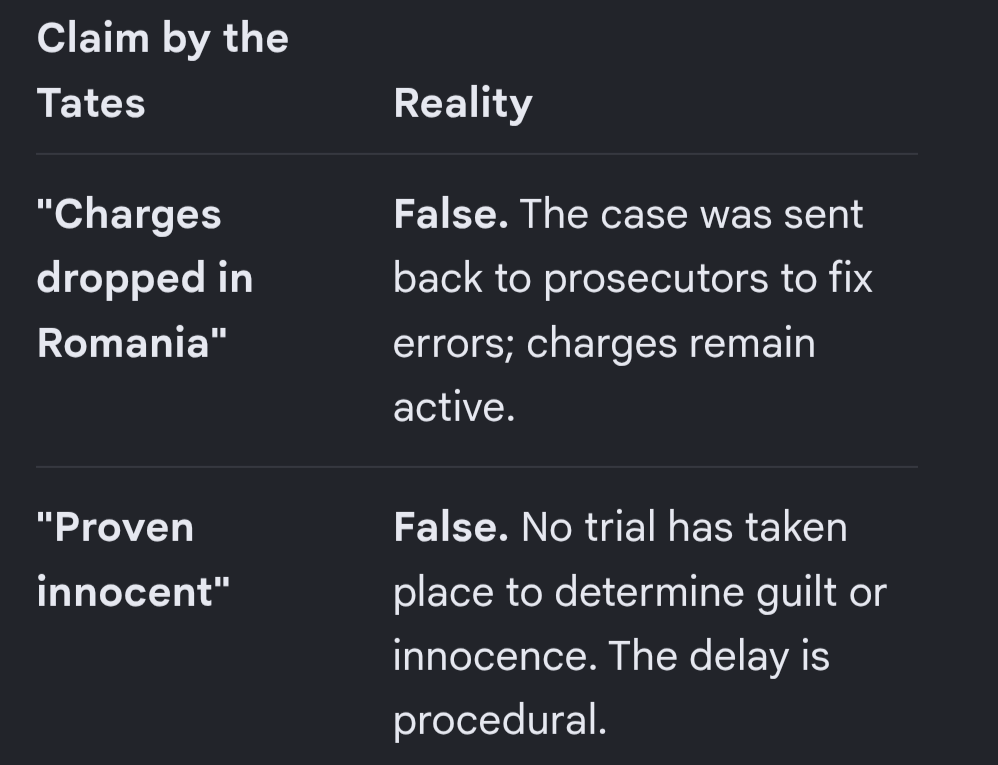Click the bold 'False.' in the first row
The height and width of the screenshot is (765, 998).
(x=451, y=214)
